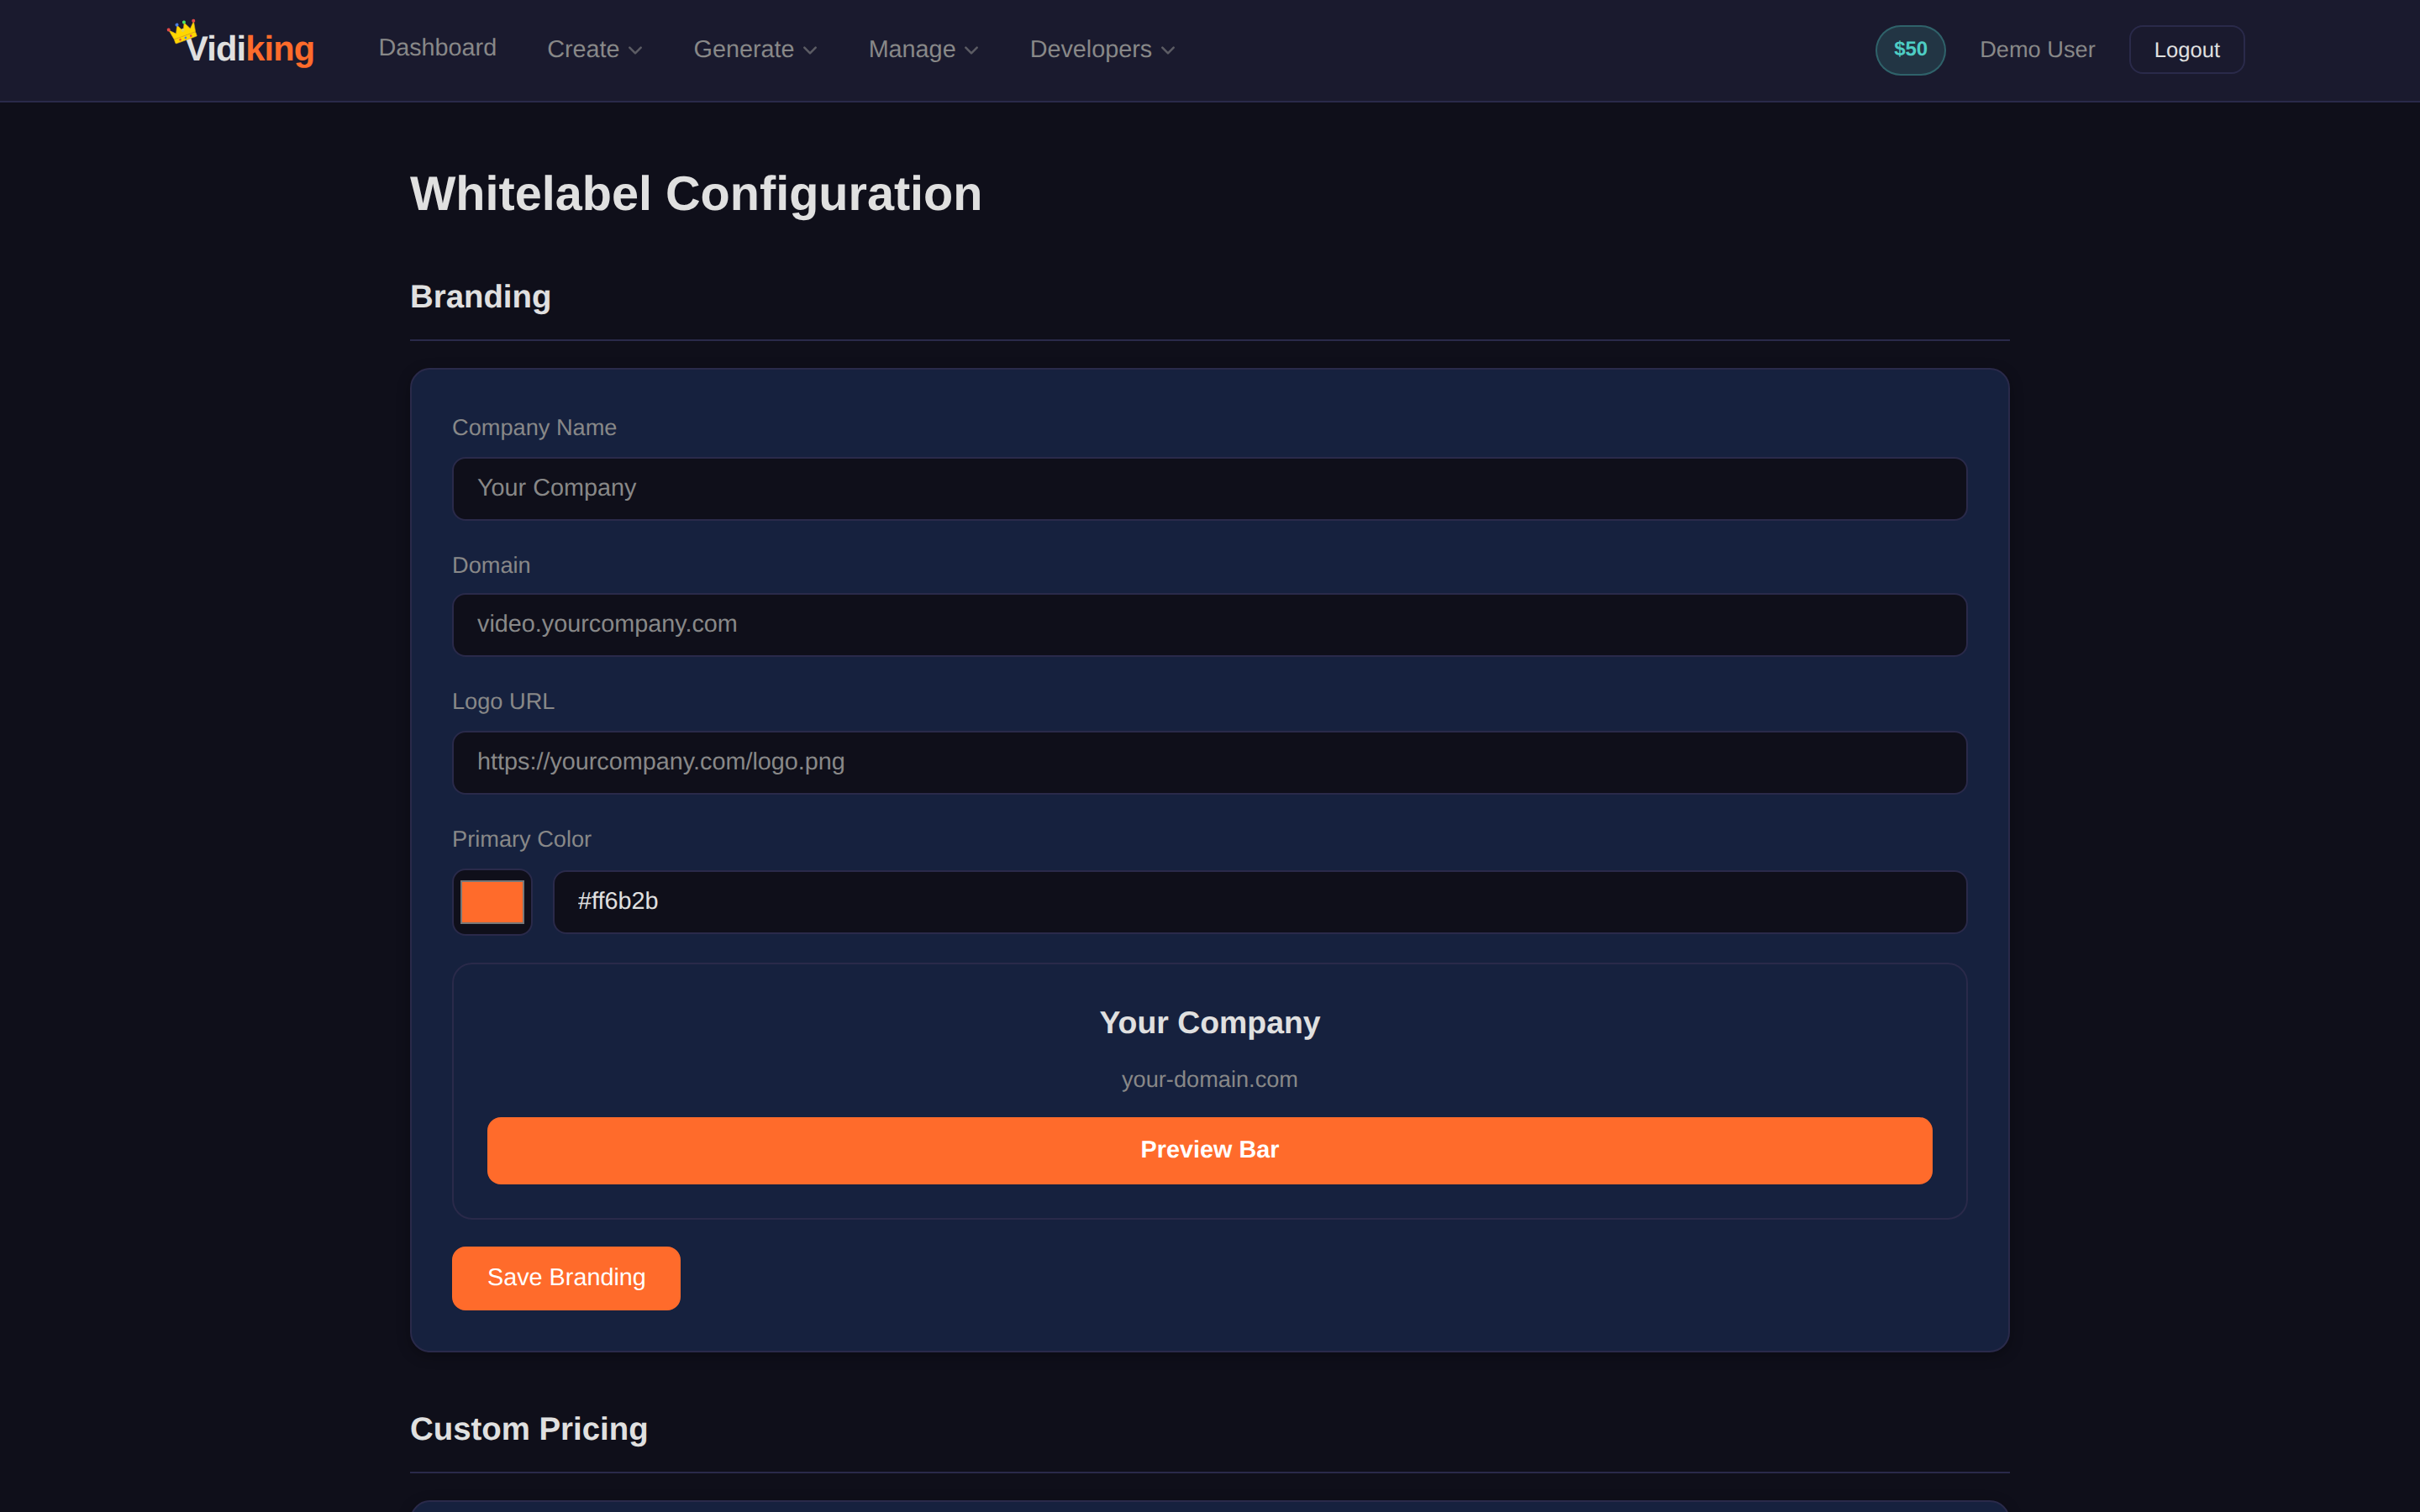Log out with the Logout button

point(2186,49)
